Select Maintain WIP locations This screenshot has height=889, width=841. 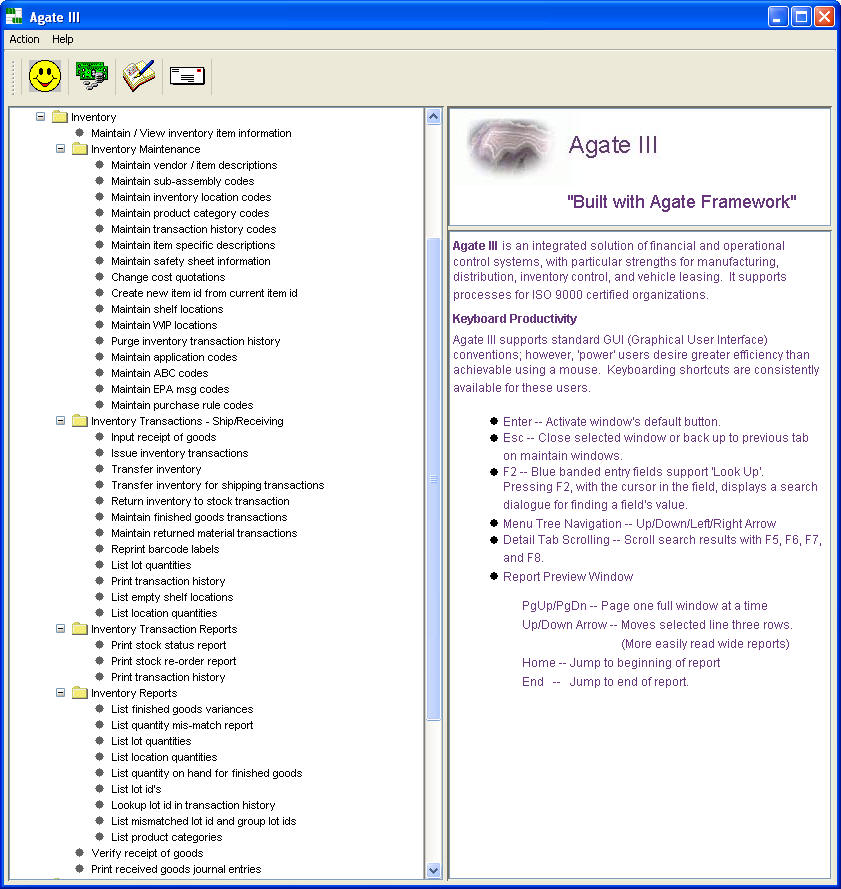(164, 325)
